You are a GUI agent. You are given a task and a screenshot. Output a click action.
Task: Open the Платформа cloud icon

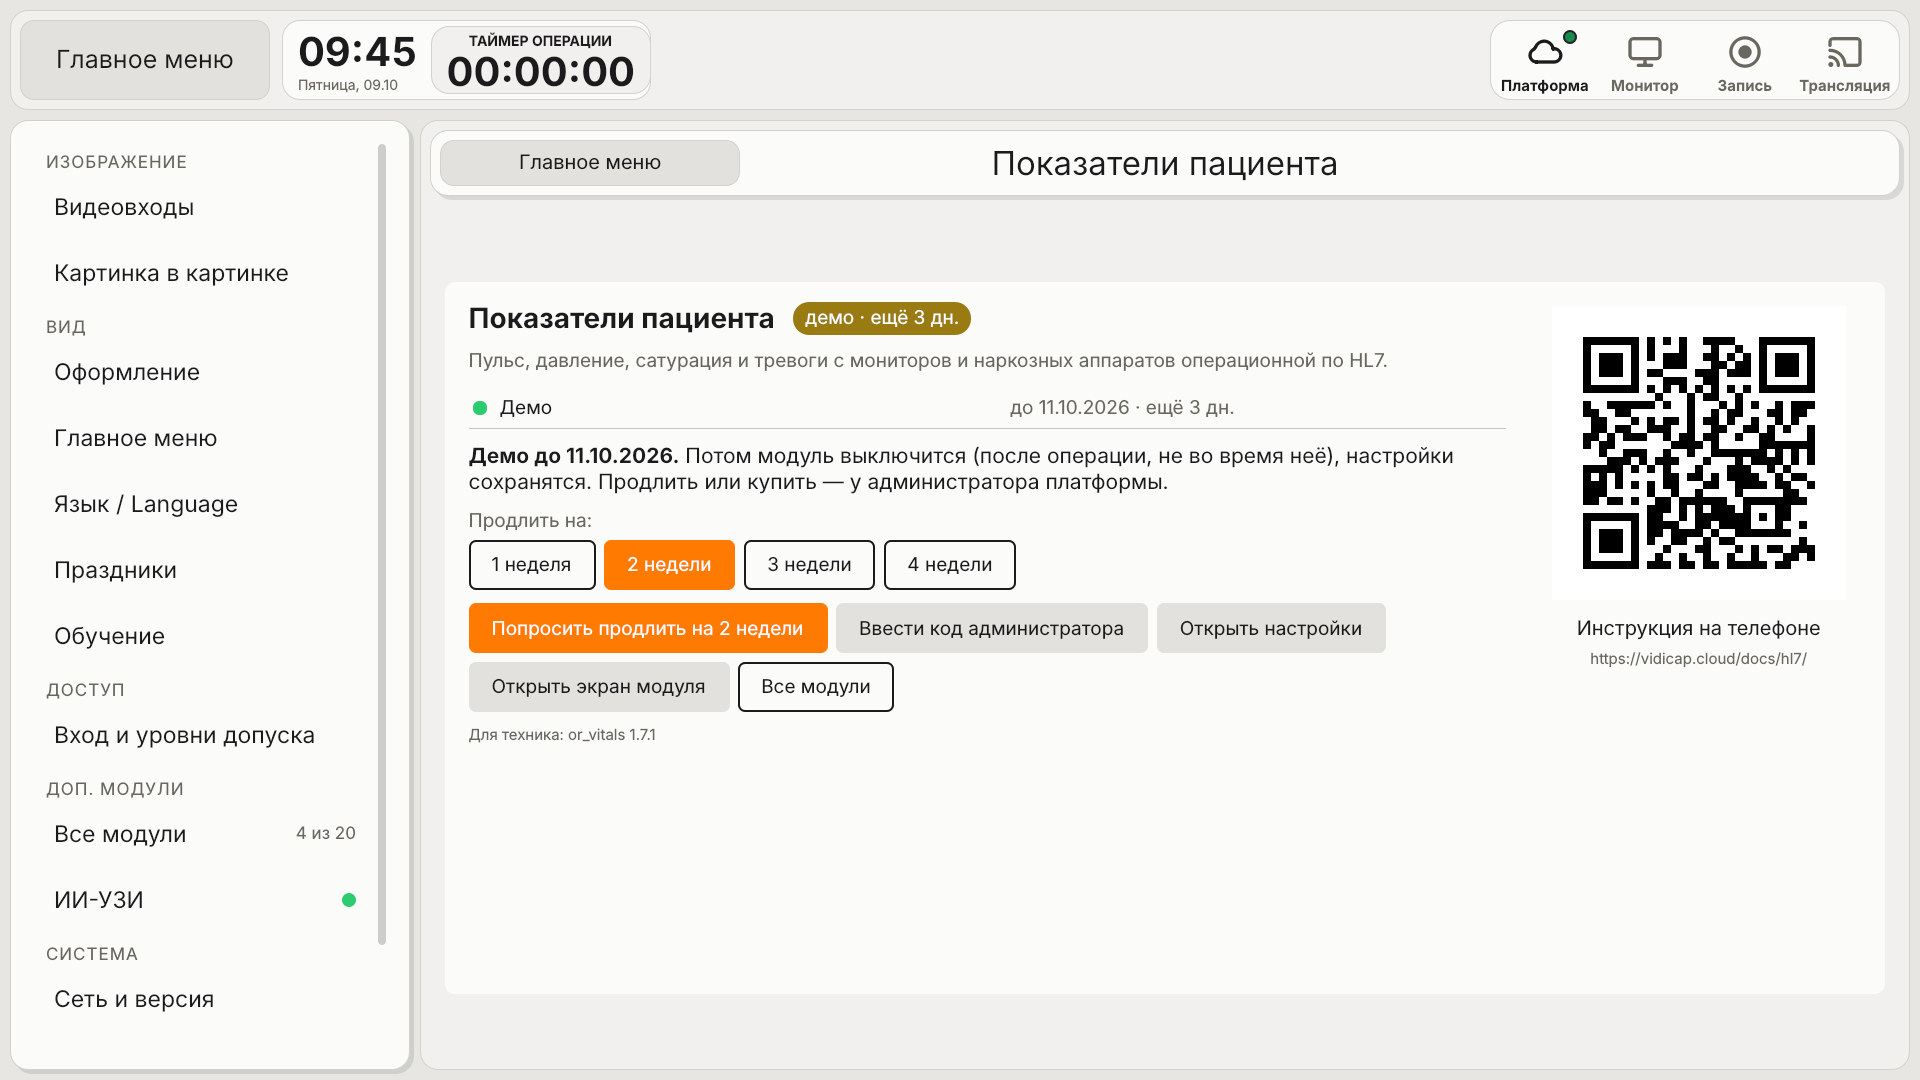1544,61
